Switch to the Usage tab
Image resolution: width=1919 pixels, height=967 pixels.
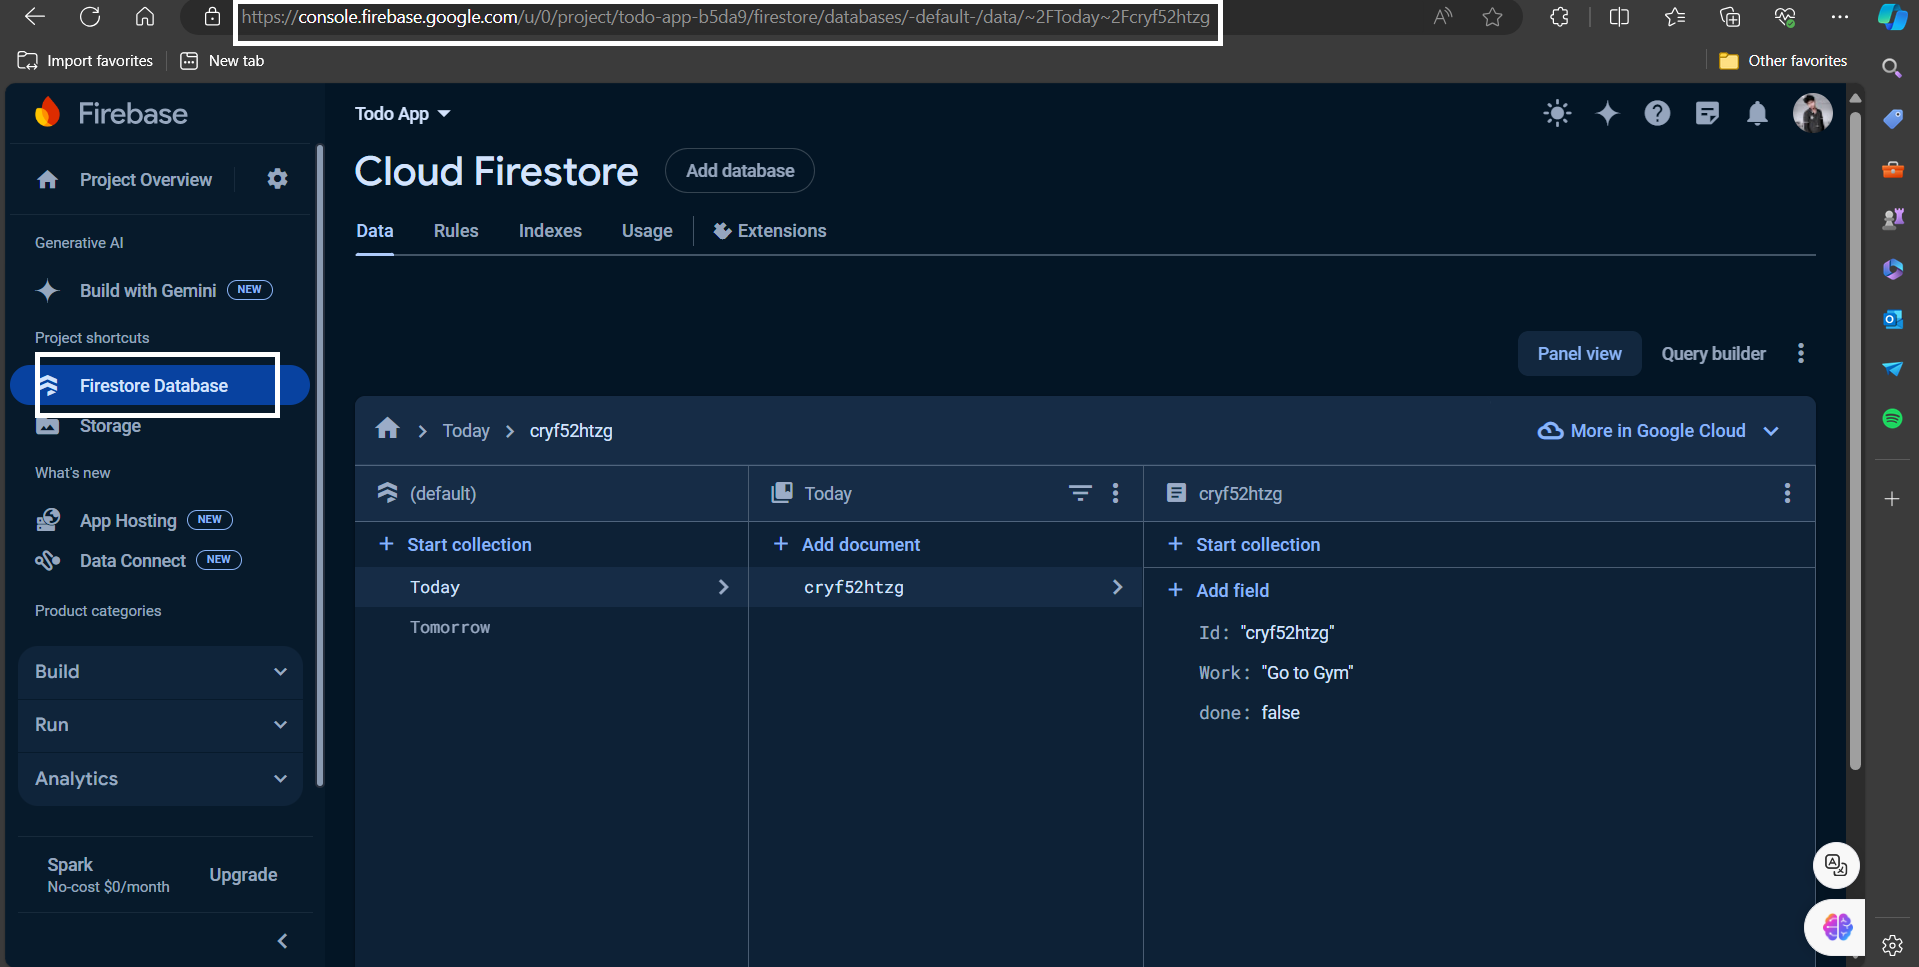647,231
